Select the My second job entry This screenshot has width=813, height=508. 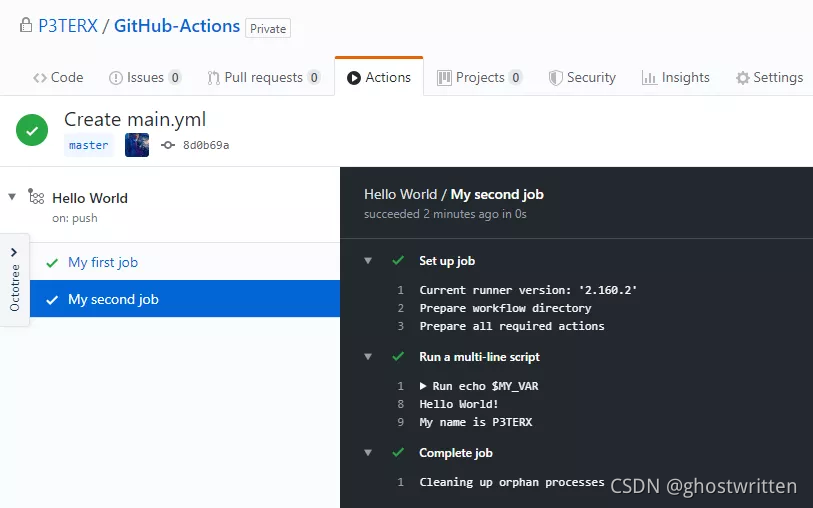(x=185, y=299)
